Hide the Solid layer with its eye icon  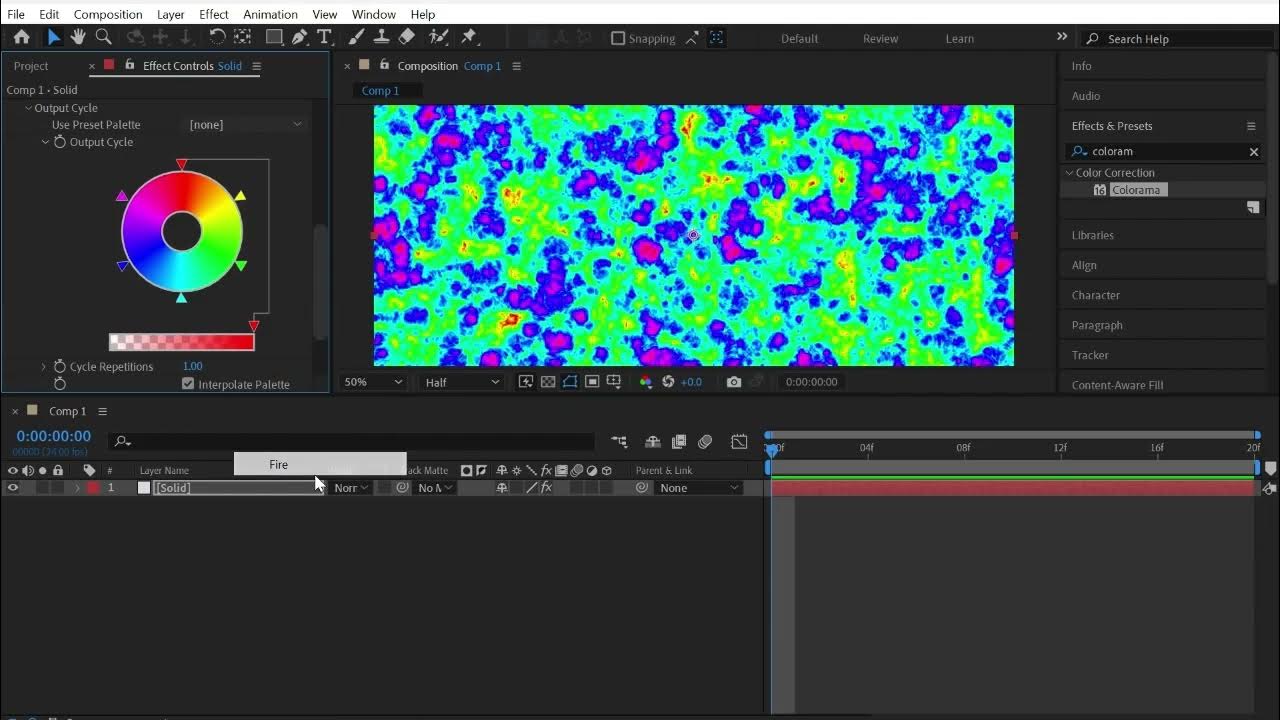[13, 488]
